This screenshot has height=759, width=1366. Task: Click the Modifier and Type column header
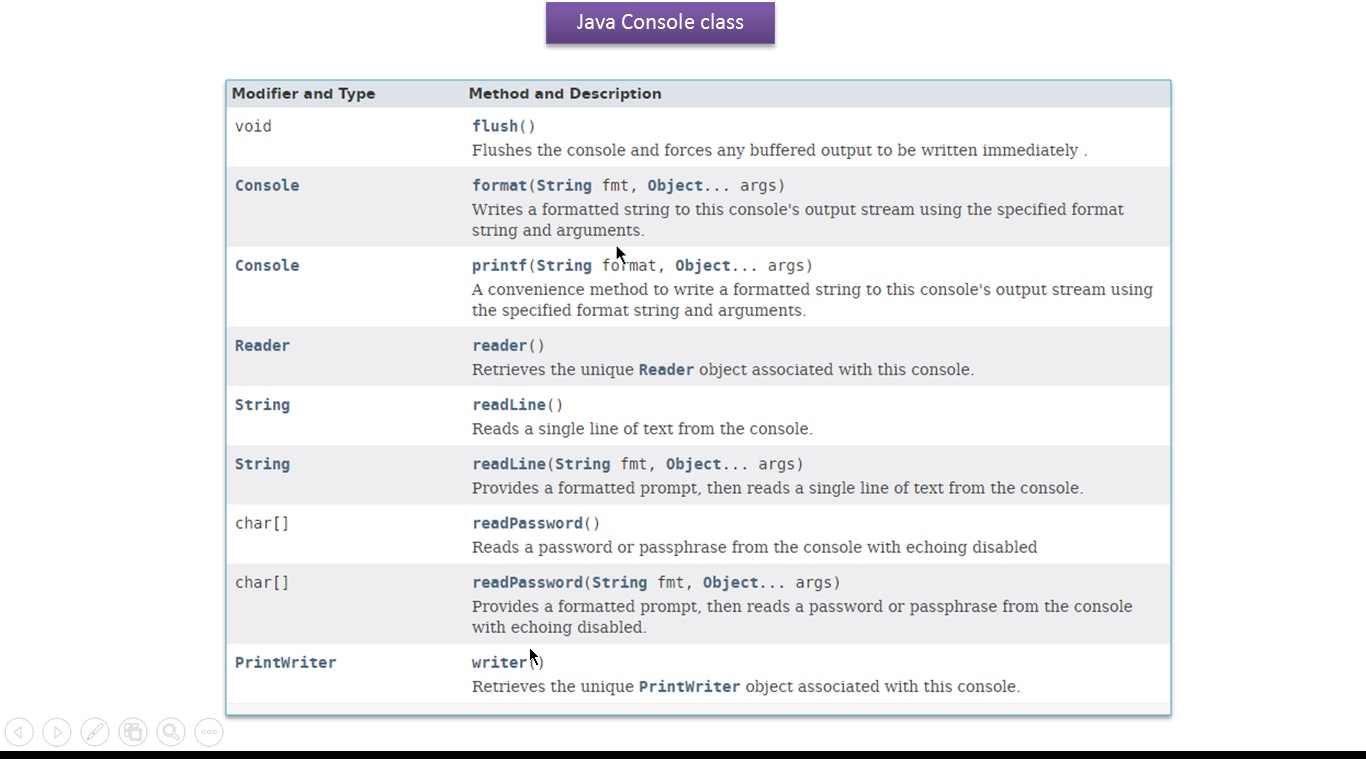point(303,93)
